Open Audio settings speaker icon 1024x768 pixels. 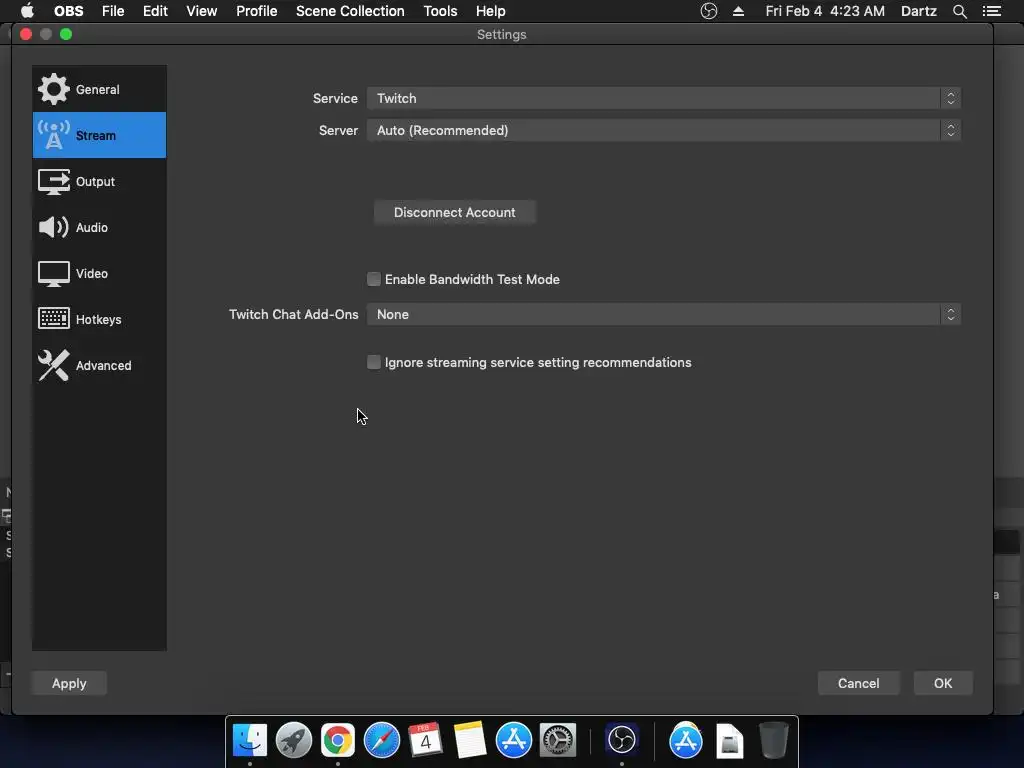54,227
